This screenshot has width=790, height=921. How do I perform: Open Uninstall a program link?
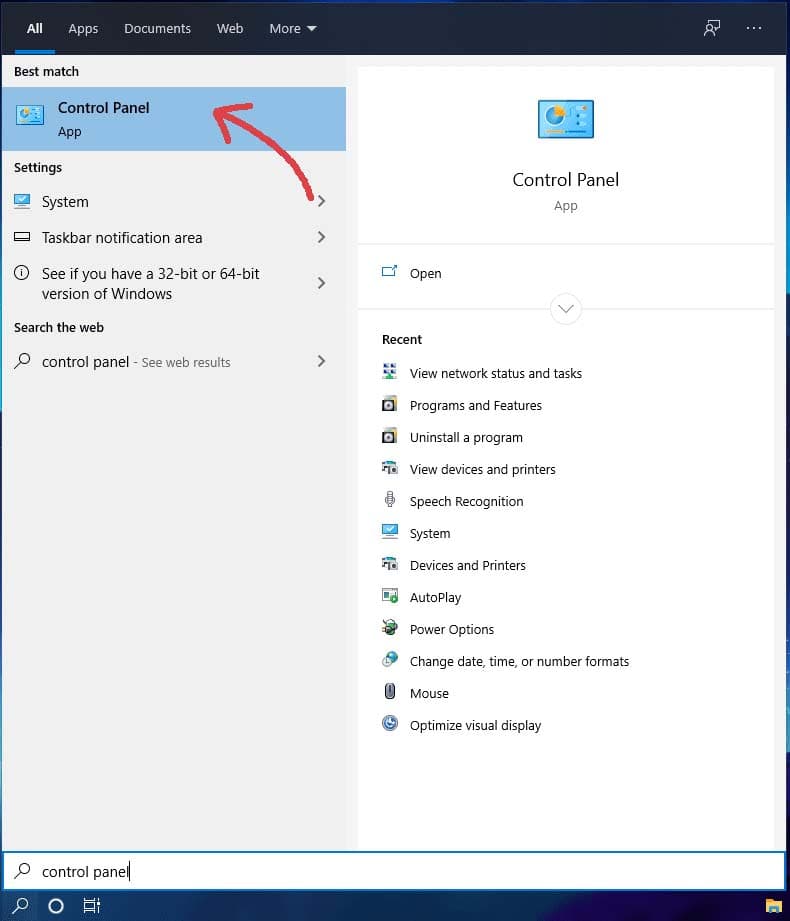click(466, 438)
